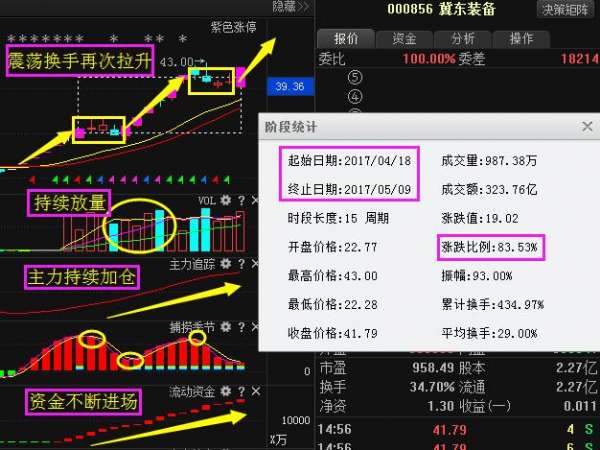Show help for 流动资金 indicator

click(240, 390)
